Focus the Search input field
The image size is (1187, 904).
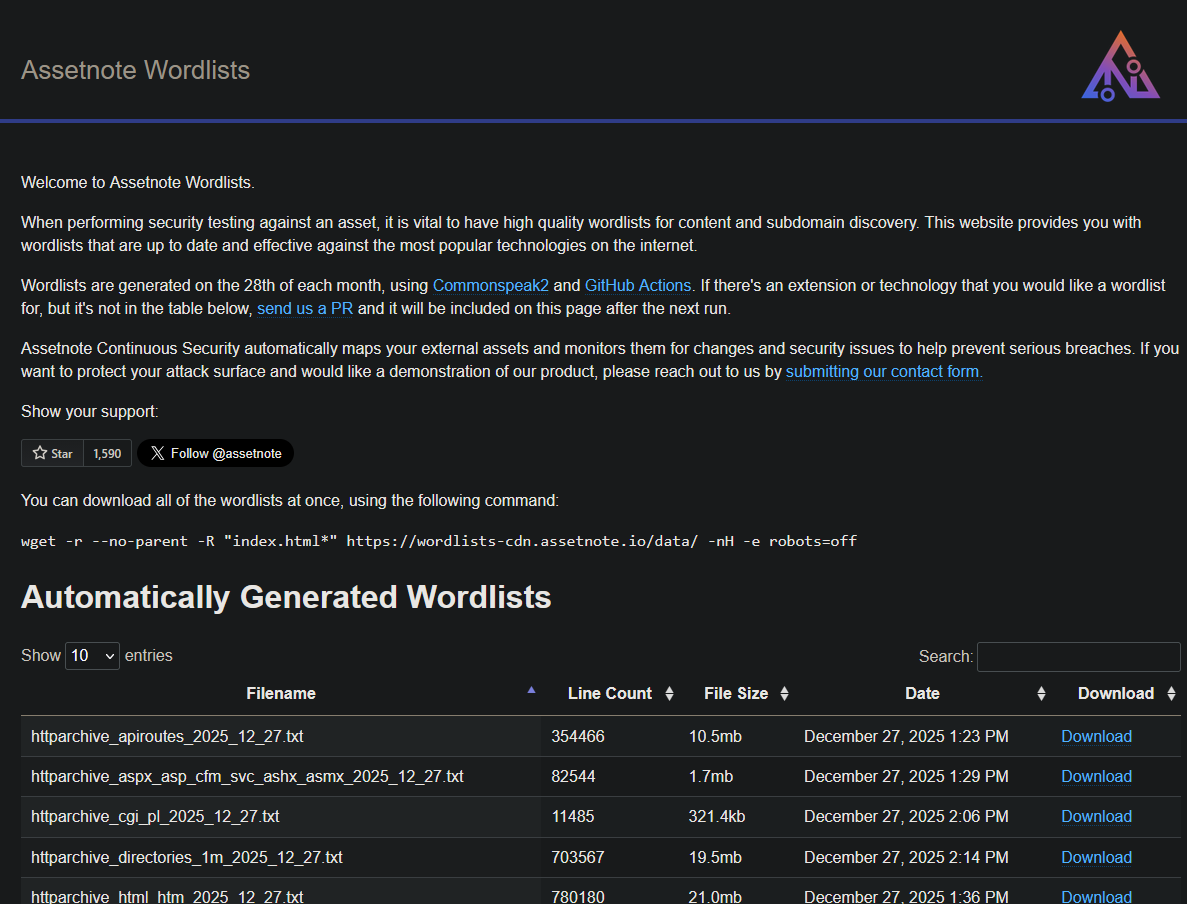click(x=1079, y=656)
